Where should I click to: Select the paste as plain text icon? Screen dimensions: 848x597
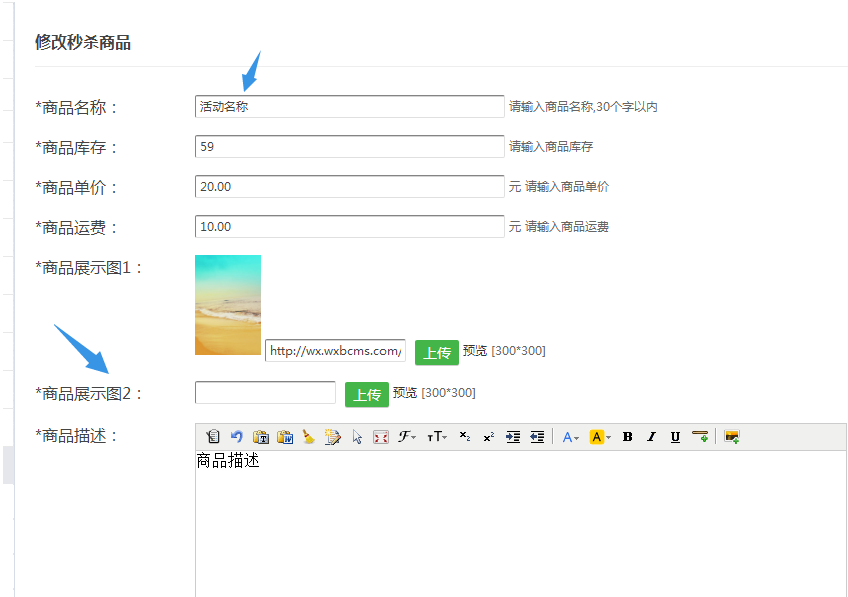pyautogui.click(x=261, y=435)
